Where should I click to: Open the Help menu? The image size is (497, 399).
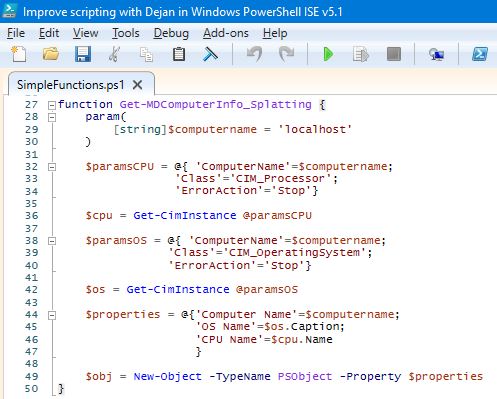tap(275, 33)
